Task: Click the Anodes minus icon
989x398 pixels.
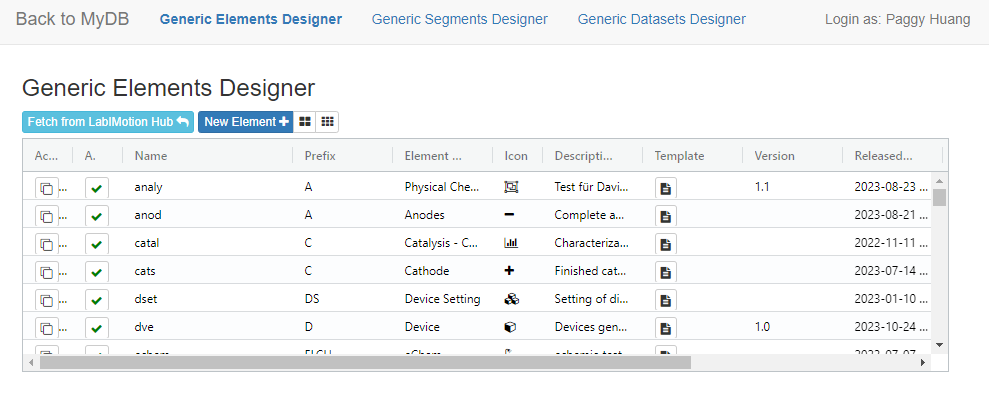Action: pyautogui.click(x=510, y=214)
